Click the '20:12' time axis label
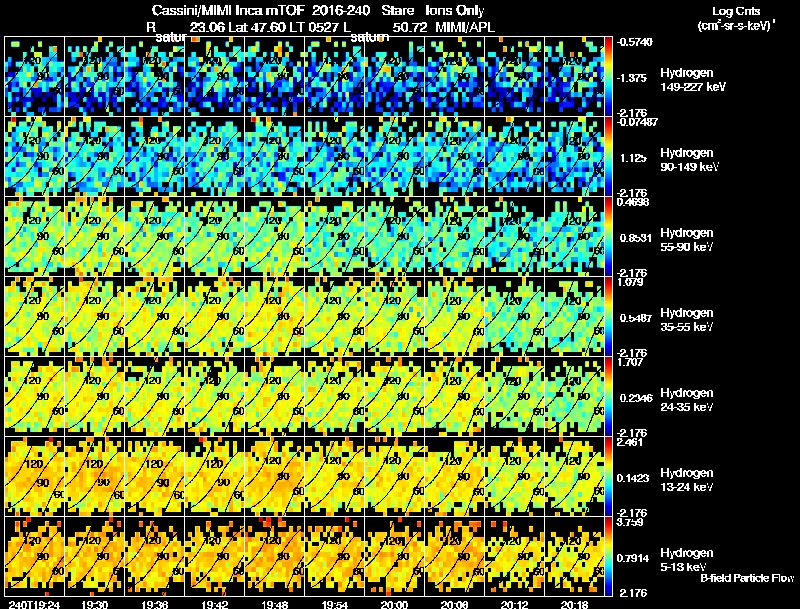Image resolution: width=800 pixels, height=609 pixels. click(x=514, y=604)
